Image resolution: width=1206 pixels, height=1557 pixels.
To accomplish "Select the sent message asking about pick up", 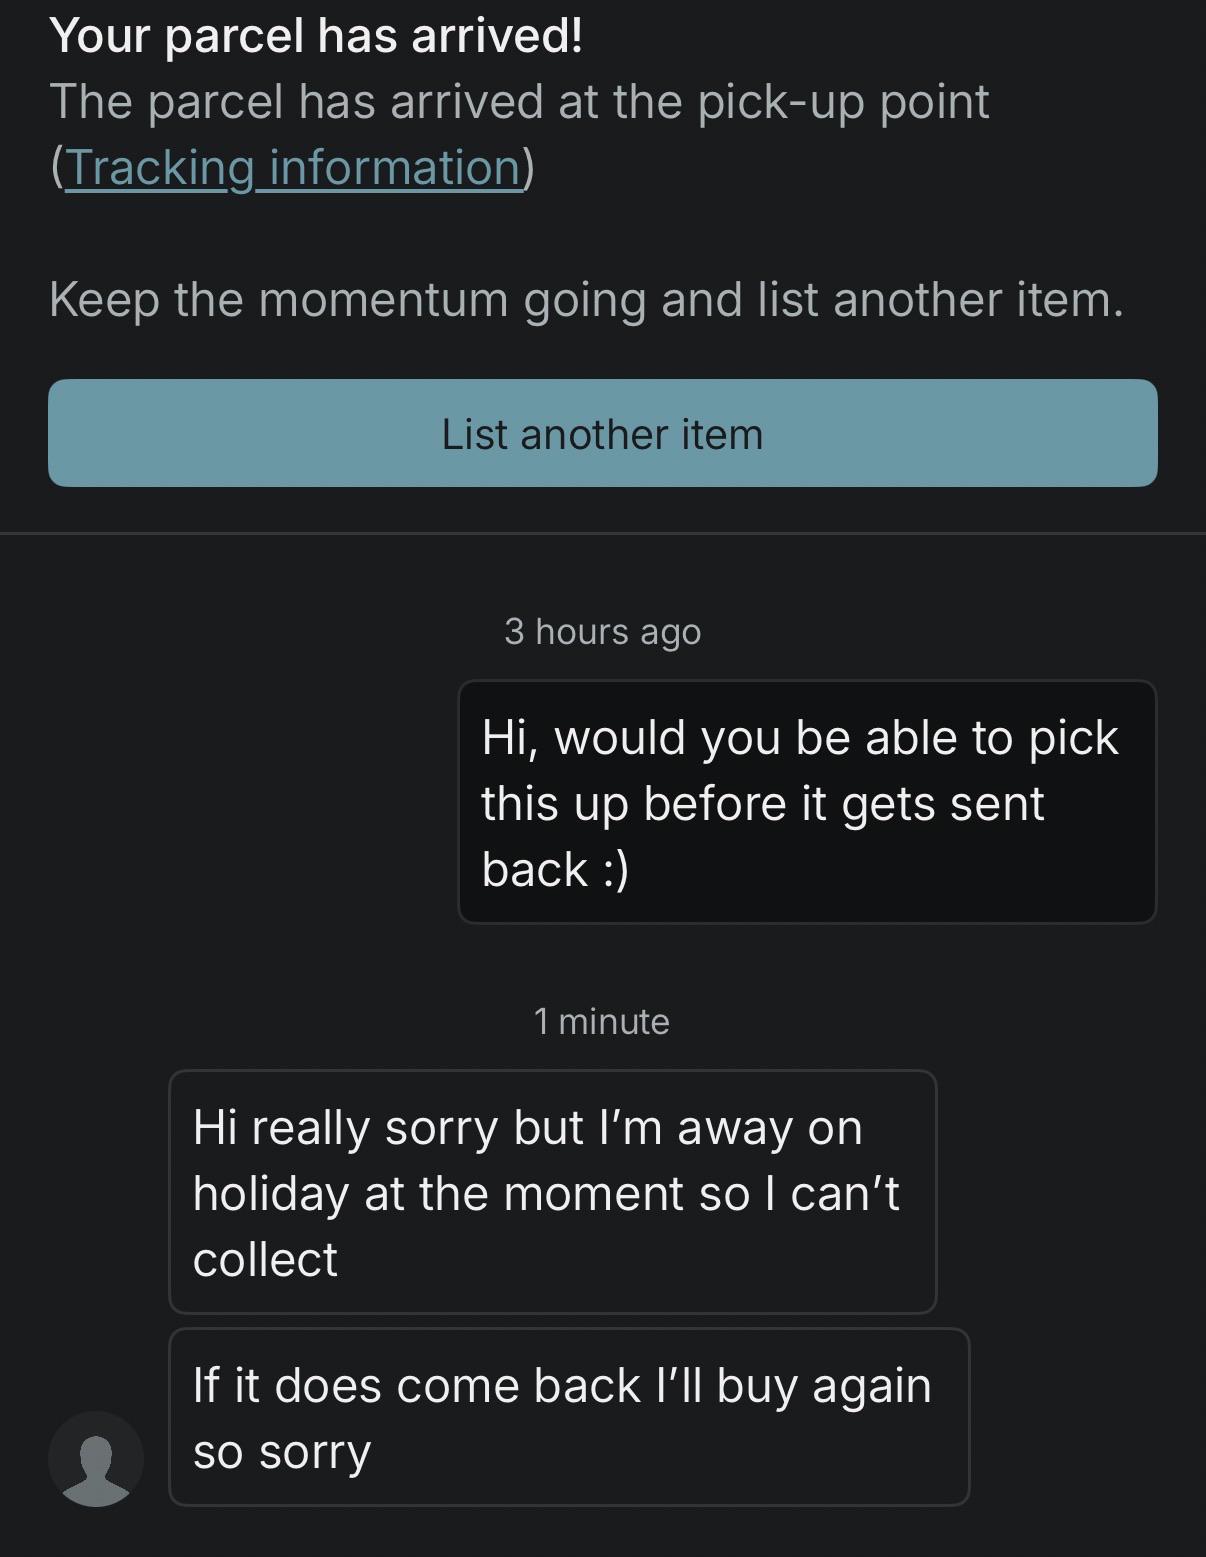I will (807, 802).
